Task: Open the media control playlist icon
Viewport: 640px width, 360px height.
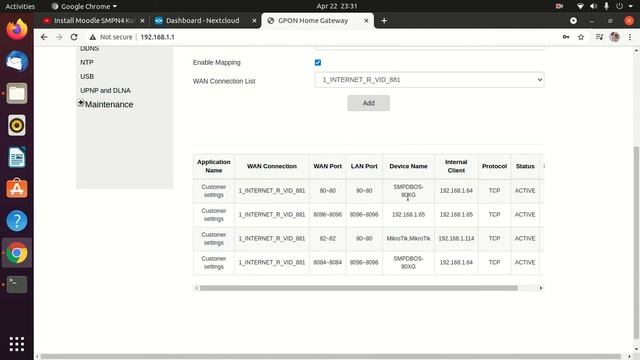Action: (x=599, y=37)
